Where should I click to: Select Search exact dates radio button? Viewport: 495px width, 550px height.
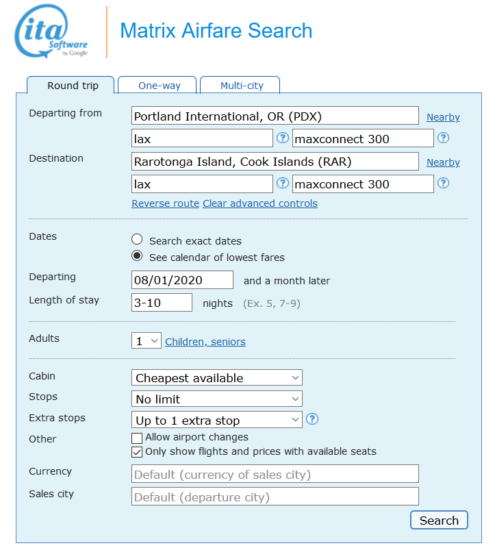137,240
